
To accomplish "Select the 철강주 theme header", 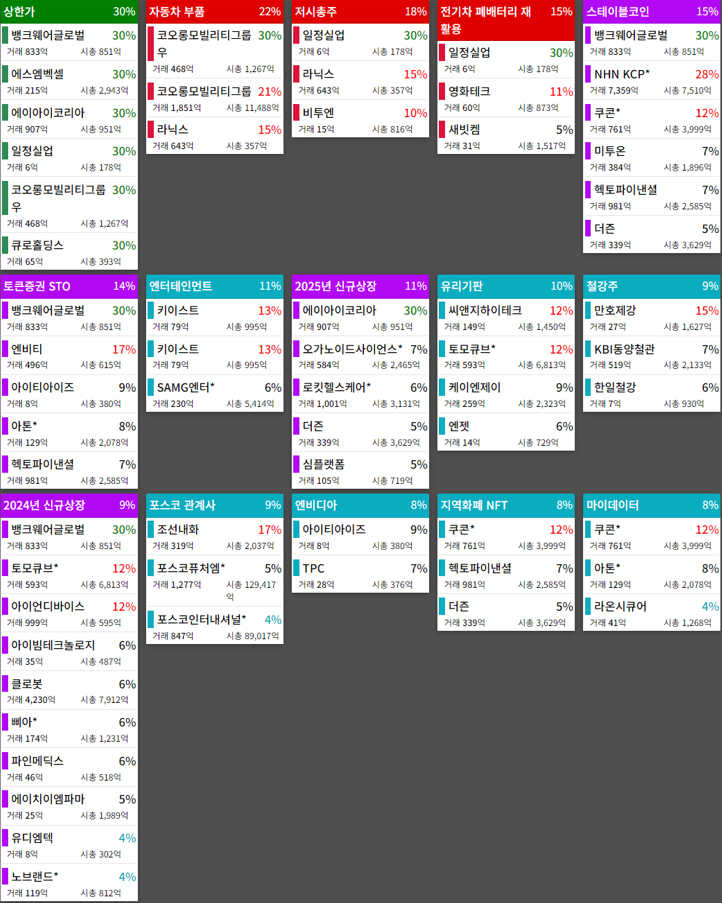I will tap(652, 286).
